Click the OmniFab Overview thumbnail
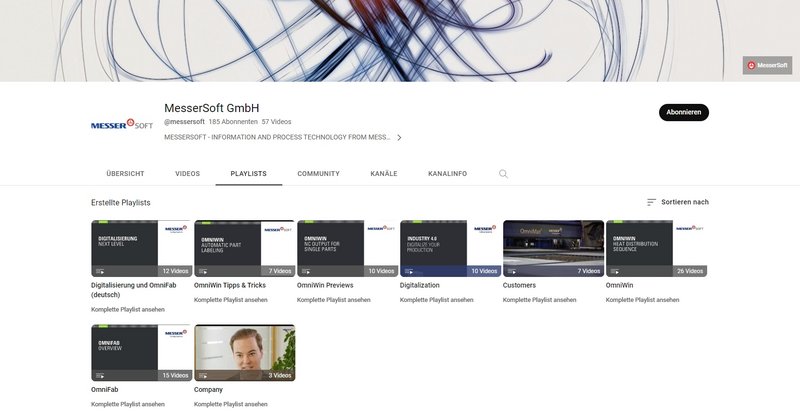 pos(141,353)
